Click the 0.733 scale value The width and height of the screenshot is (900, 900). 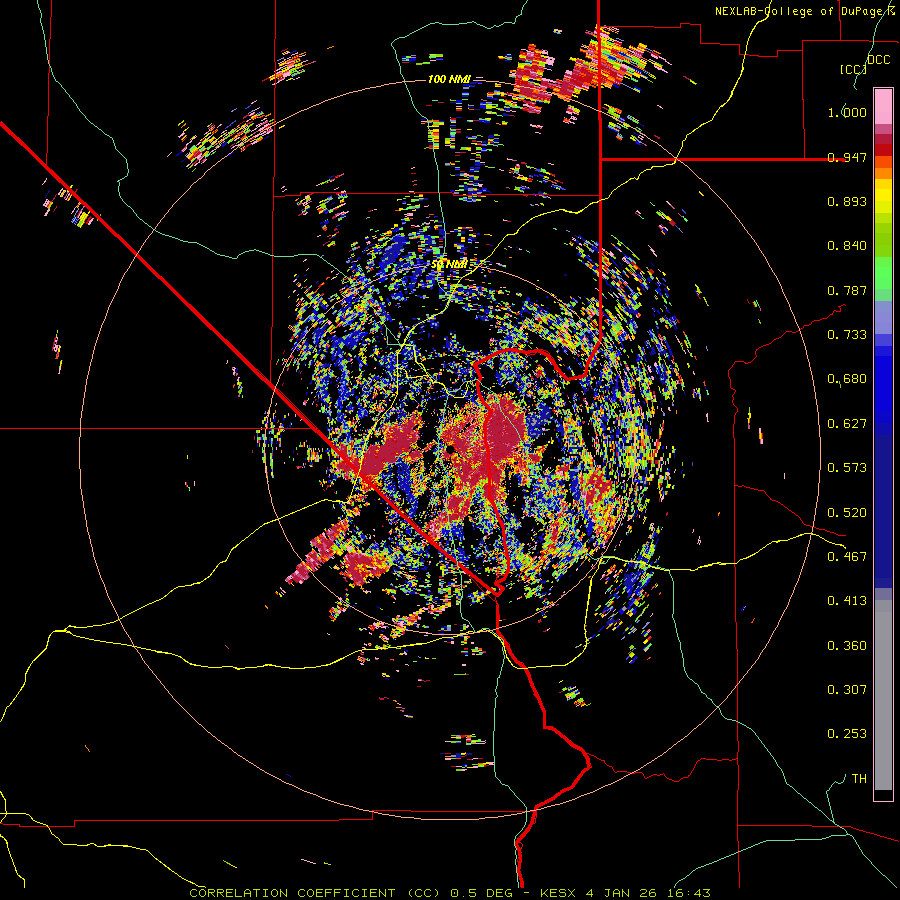click(x=847, y=335)
